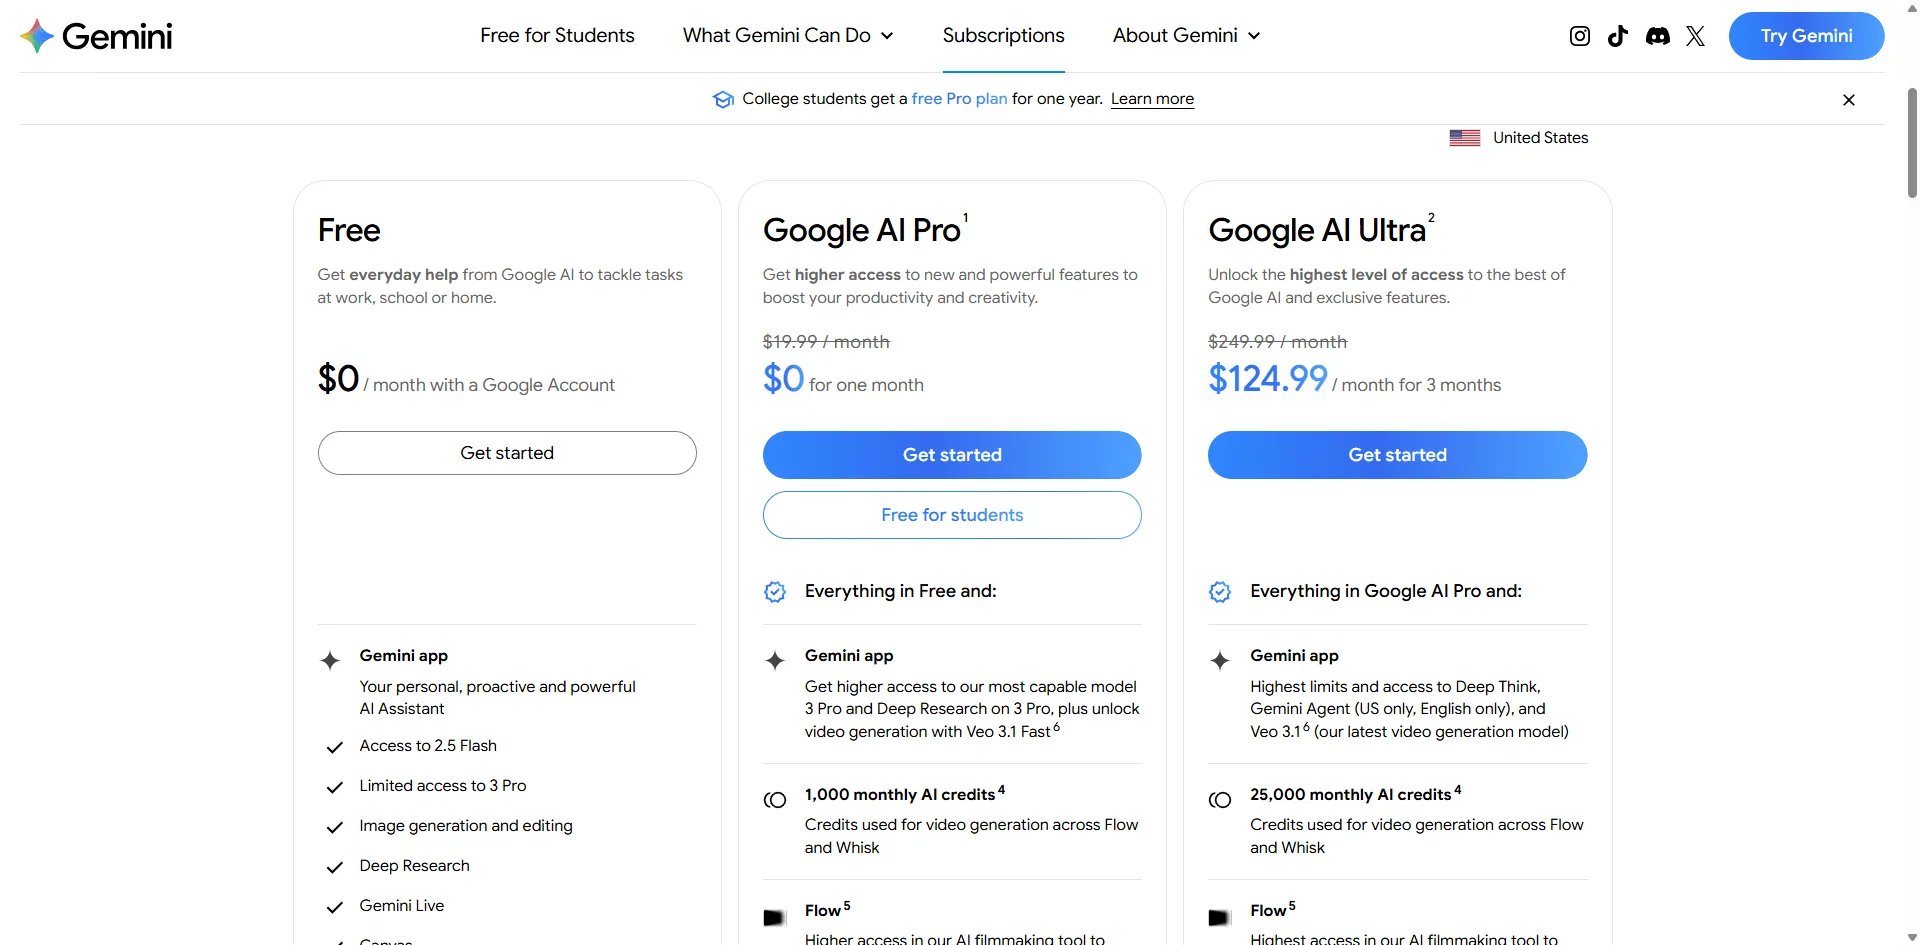Click the Try Gemini button
The height and width of the screenshot is (945, 1920).
pyautogui.click(x=1806, y=36)
